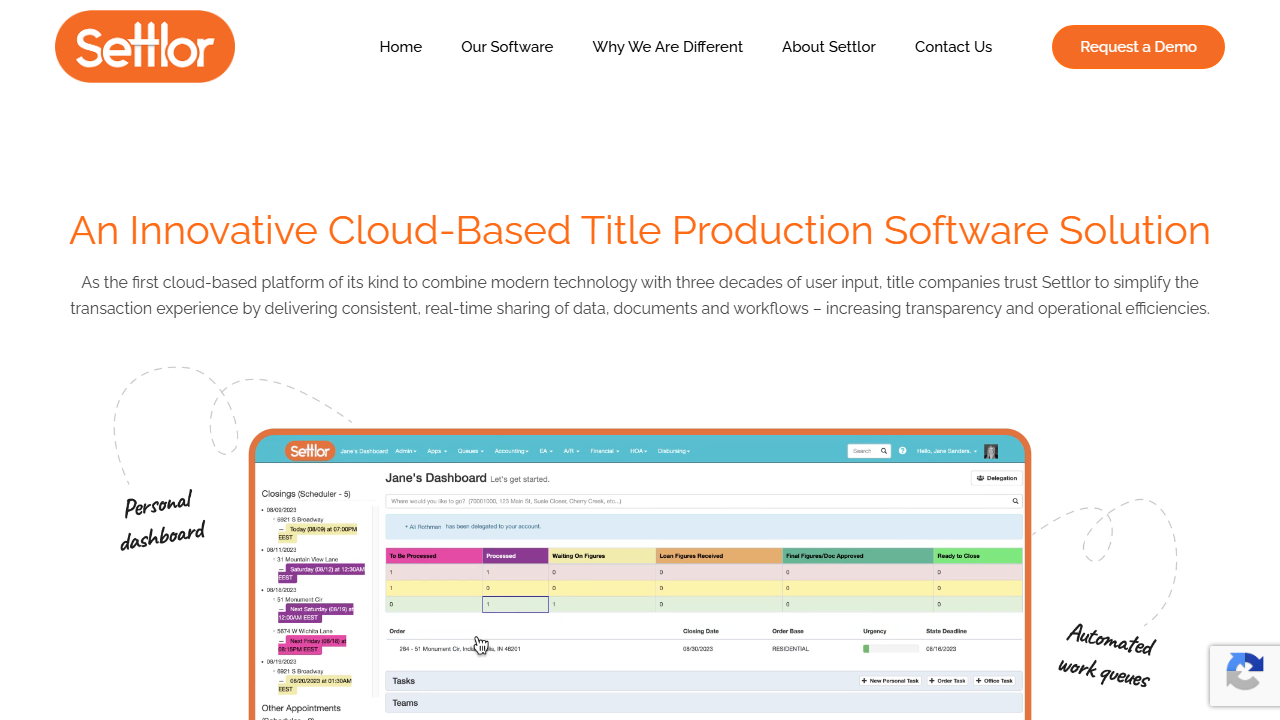Click the 'State Deadline' column header

coord(947,631)
